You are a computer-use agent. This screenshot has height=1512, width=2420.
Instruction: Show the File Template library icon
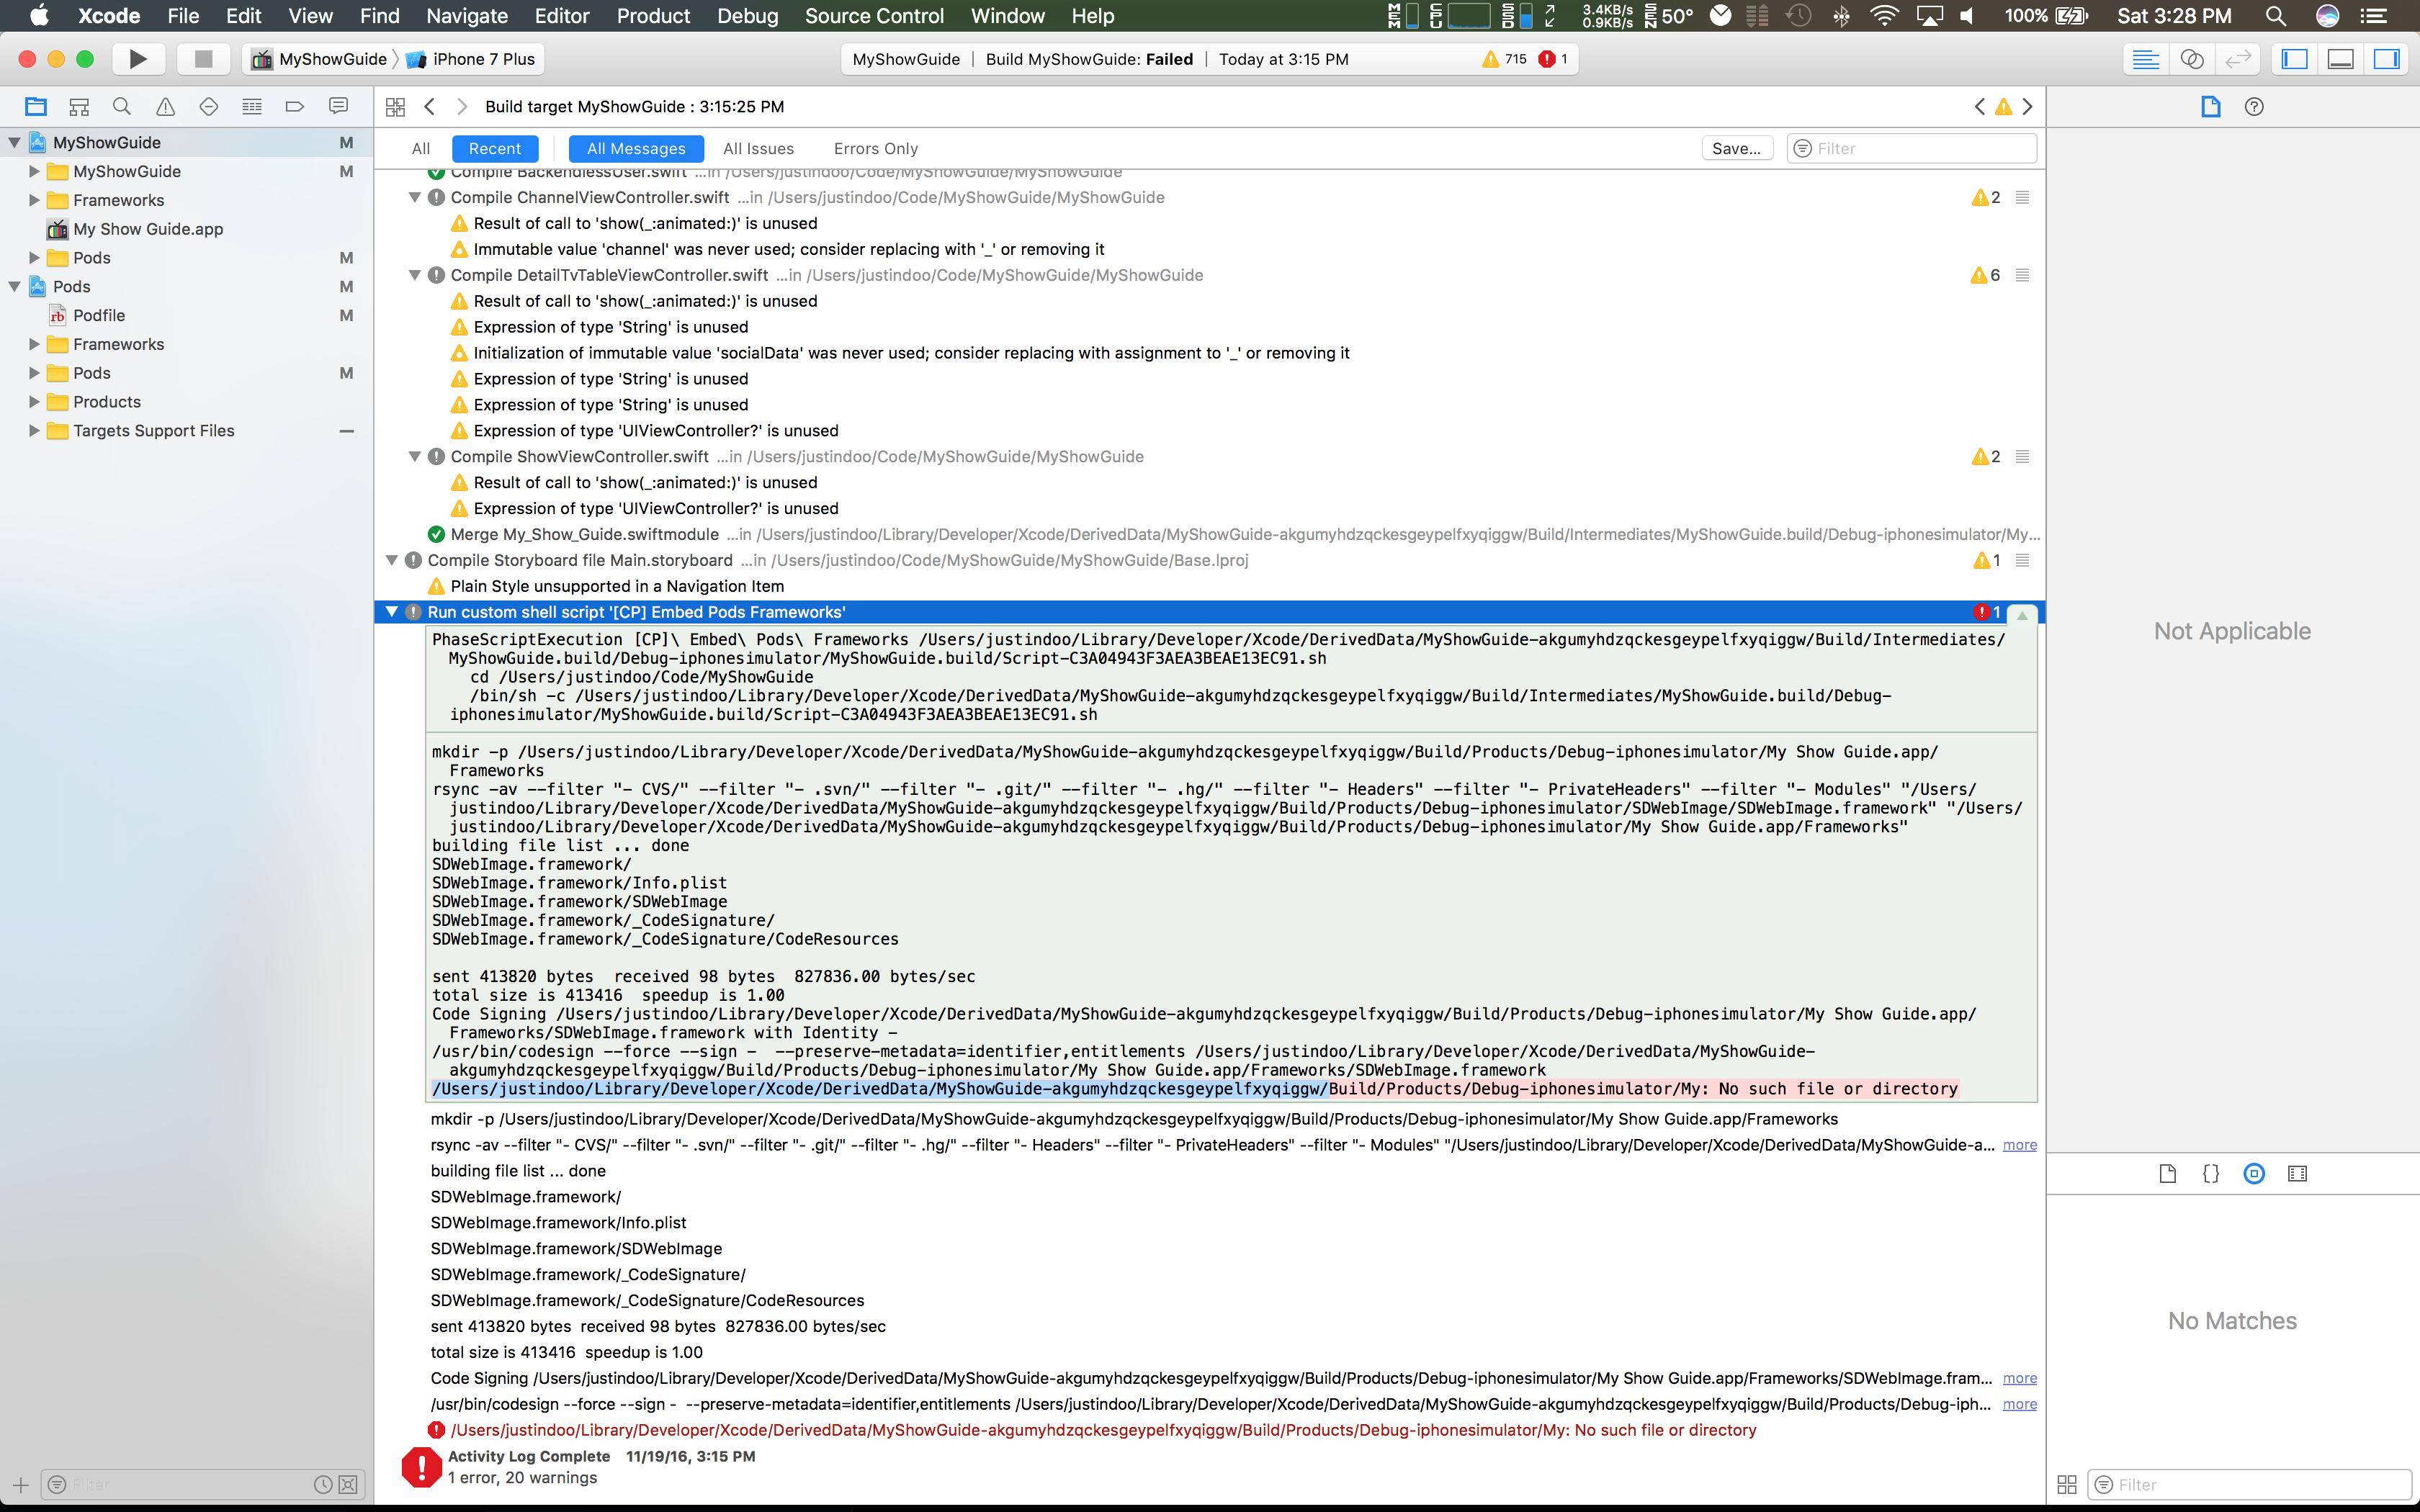pos(2167,1173)
